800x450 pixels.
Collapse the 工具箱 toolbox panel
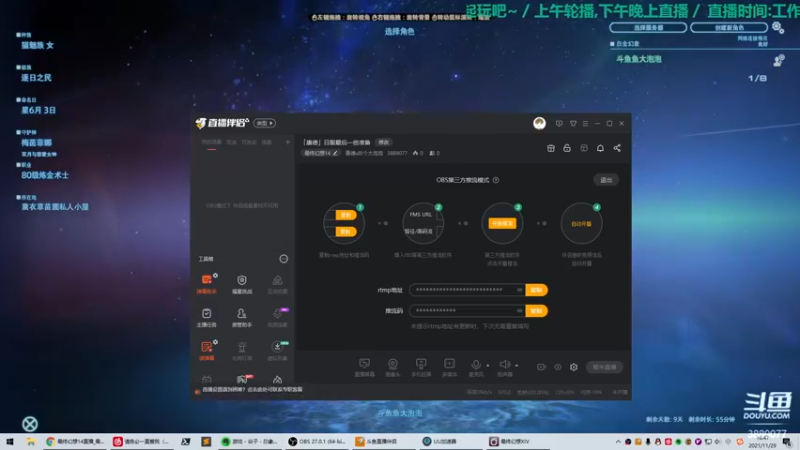284,259
